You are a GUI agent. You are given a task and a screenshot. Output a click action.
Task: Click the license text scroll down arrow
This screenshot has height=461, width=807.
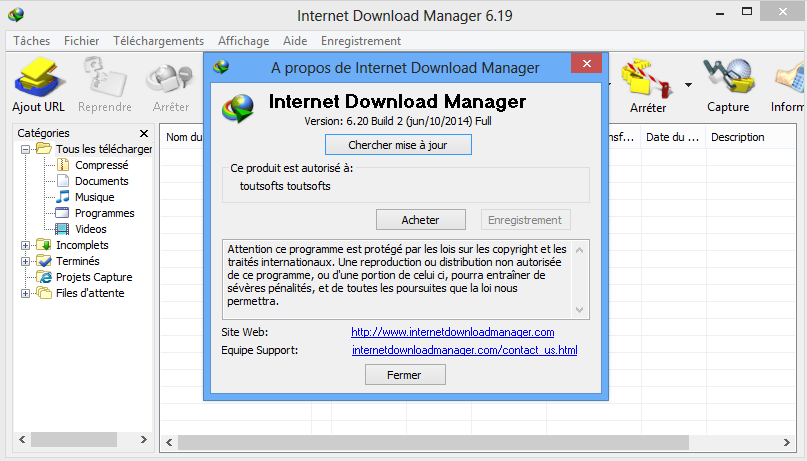pos(580,310)
